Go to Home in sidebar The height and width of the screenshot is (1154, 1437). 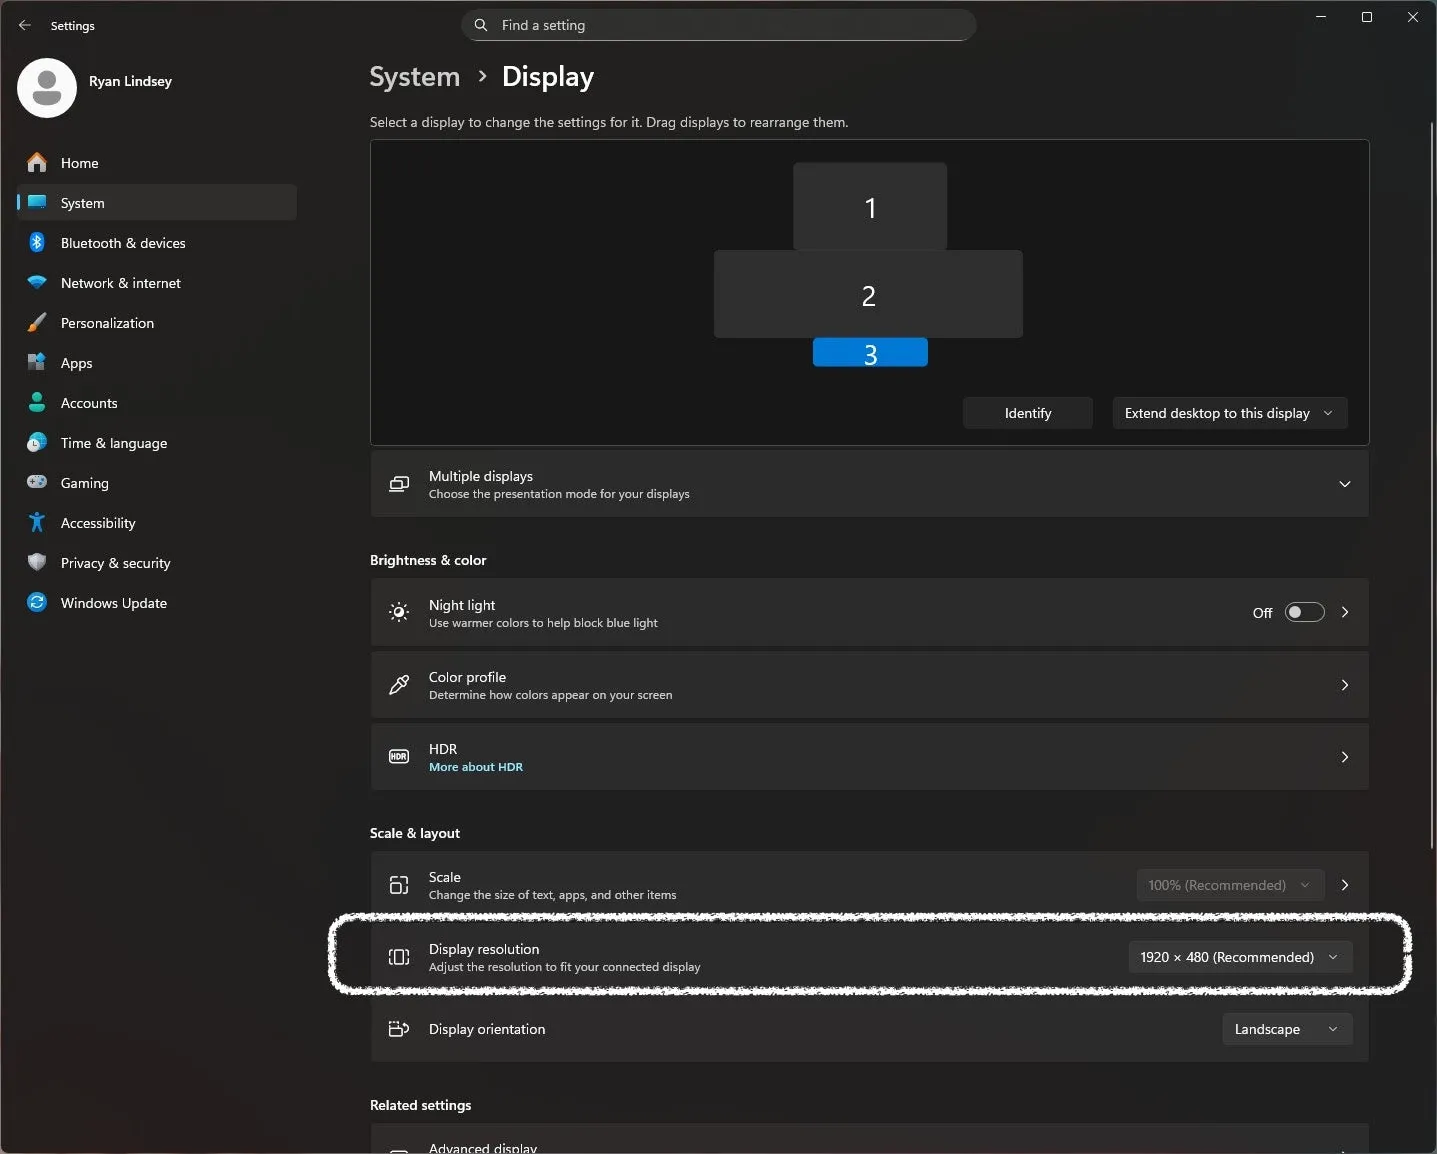tap(157, 162)
